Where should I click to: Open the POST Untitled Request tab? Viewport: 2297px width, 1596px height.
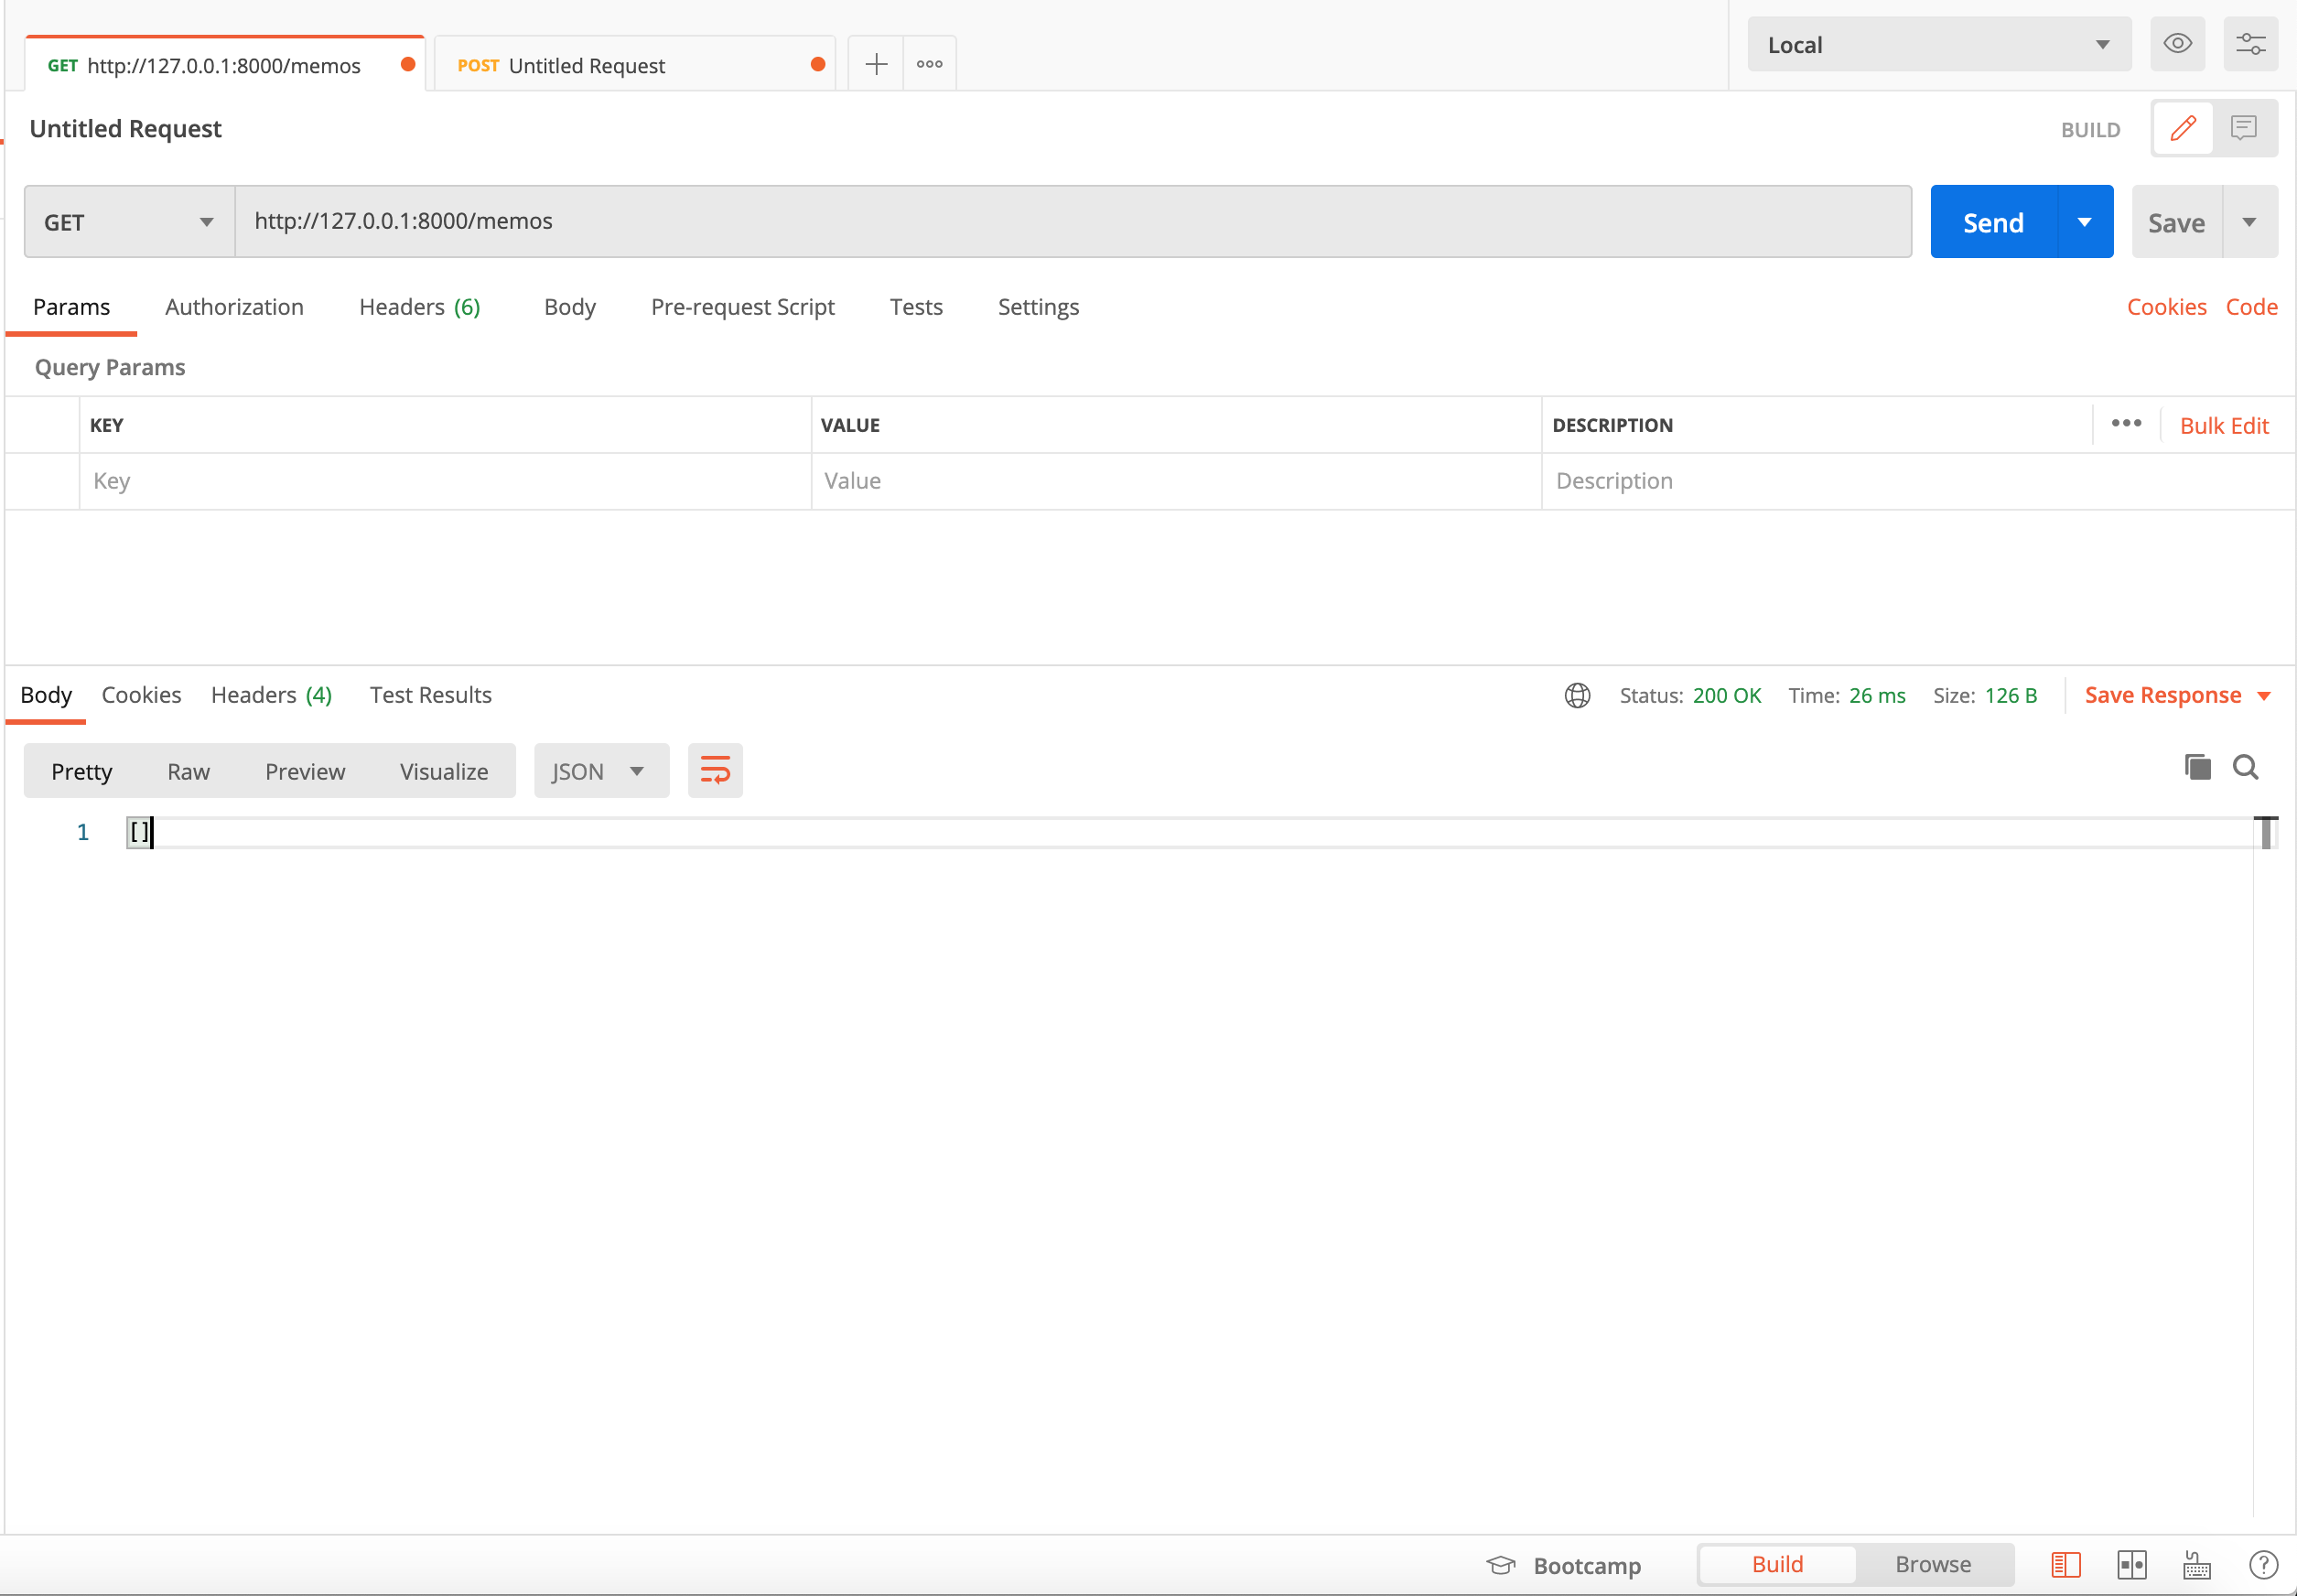[x=587, y=66]
